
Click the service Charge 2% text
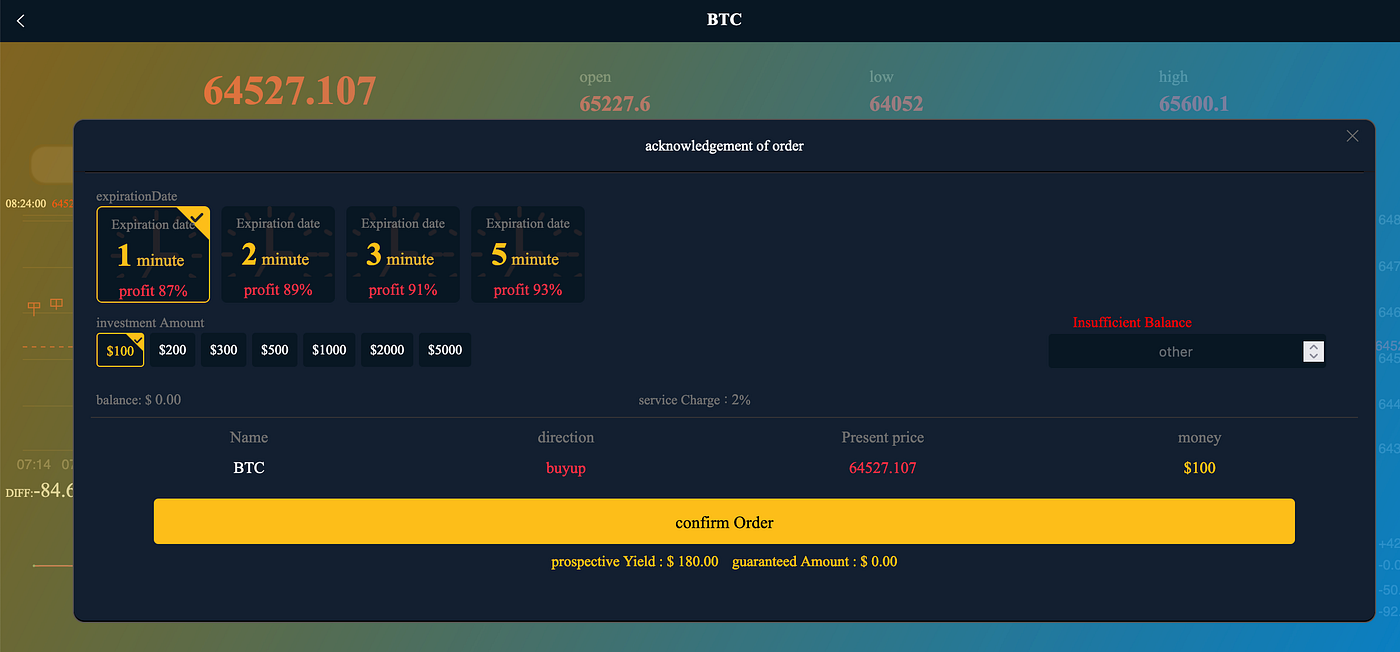click(695, 400)
